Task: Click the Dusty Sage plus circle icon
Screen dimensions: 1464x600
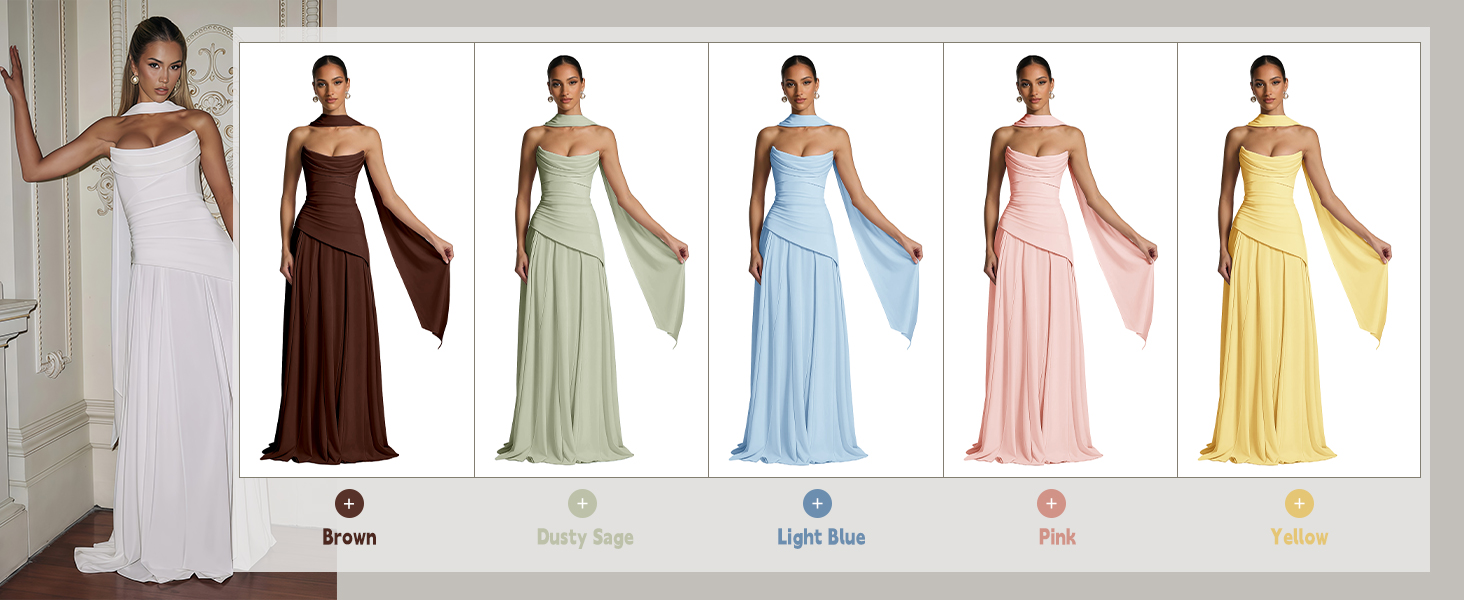Action: click(583, 503)
